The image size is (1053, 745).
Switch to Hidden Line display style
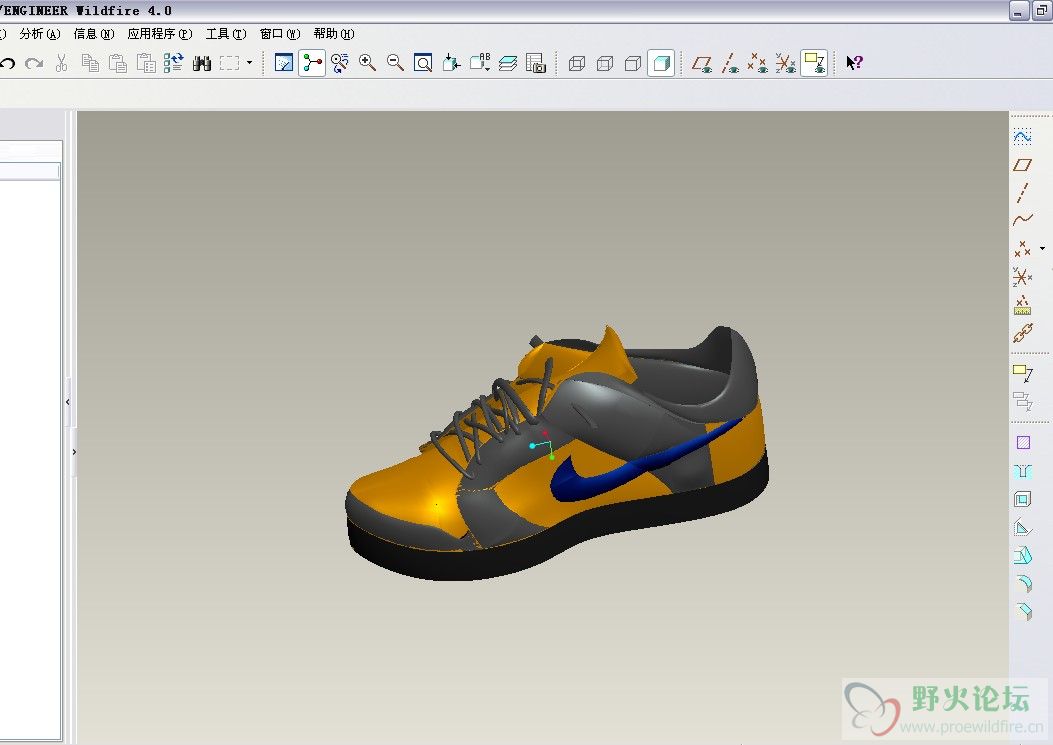pos(605,63)
